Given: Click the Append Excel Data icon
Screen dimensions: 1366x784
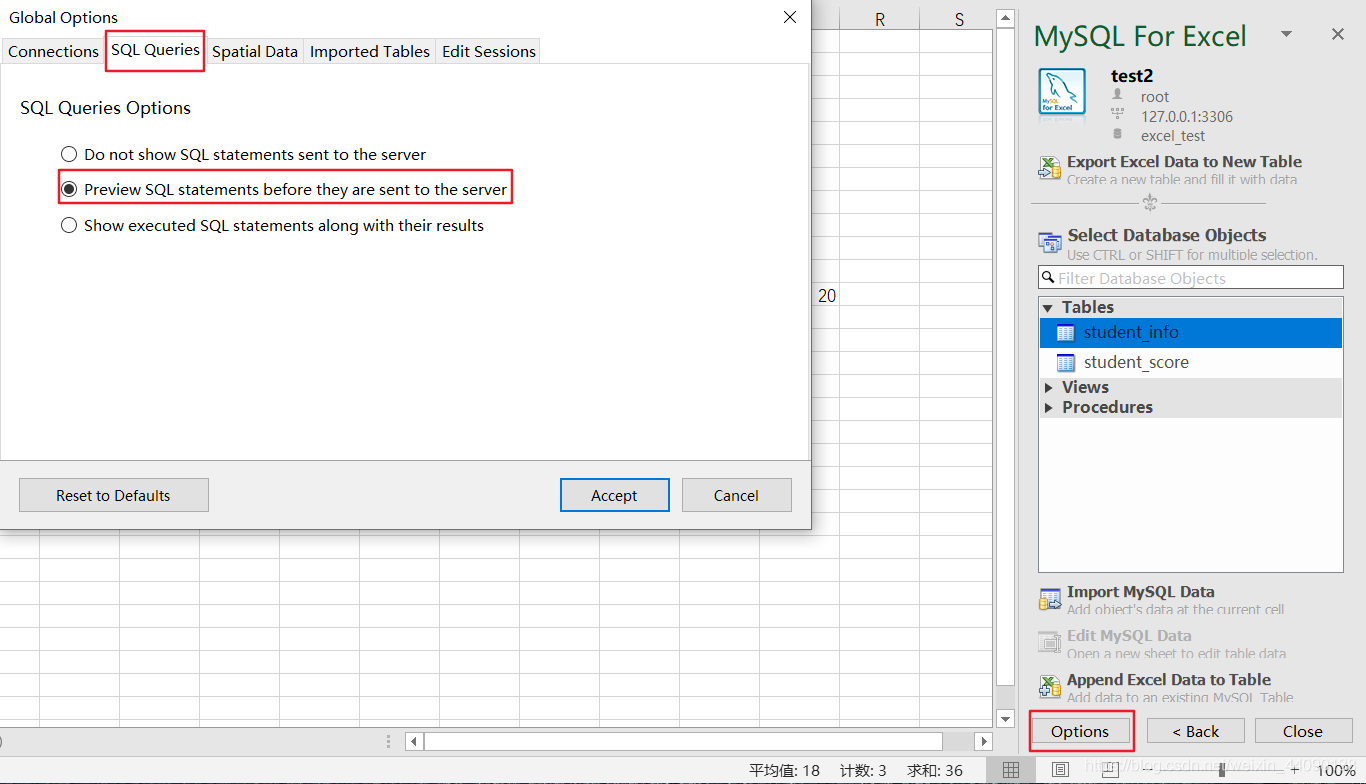Looking at the screenshot, I should pos(1050,686).
